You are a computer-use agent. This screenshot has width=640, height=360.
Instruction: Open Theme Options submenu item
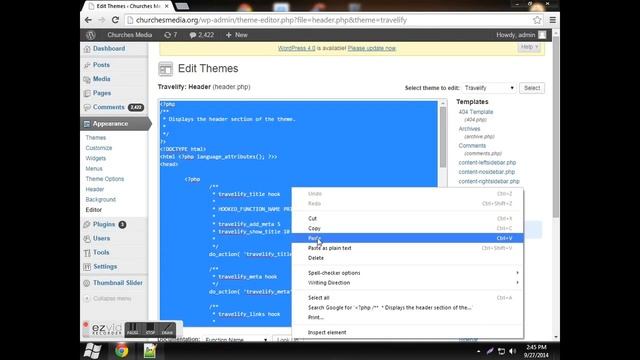[104, 179]
